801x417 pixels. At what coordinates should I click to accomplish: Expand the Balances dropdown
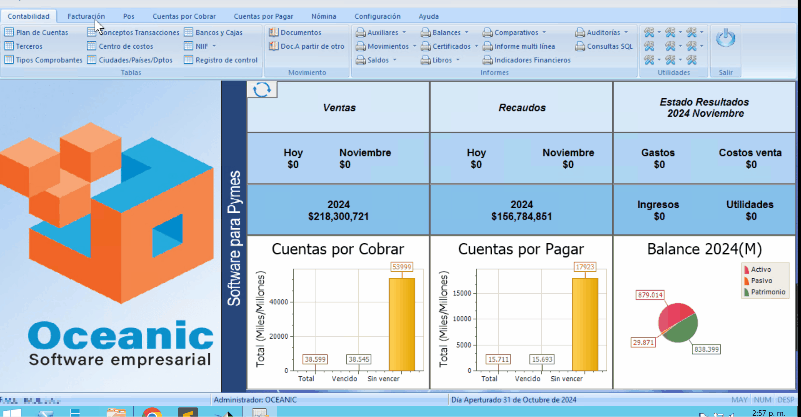pyautogui.click(x=466, y=32)
